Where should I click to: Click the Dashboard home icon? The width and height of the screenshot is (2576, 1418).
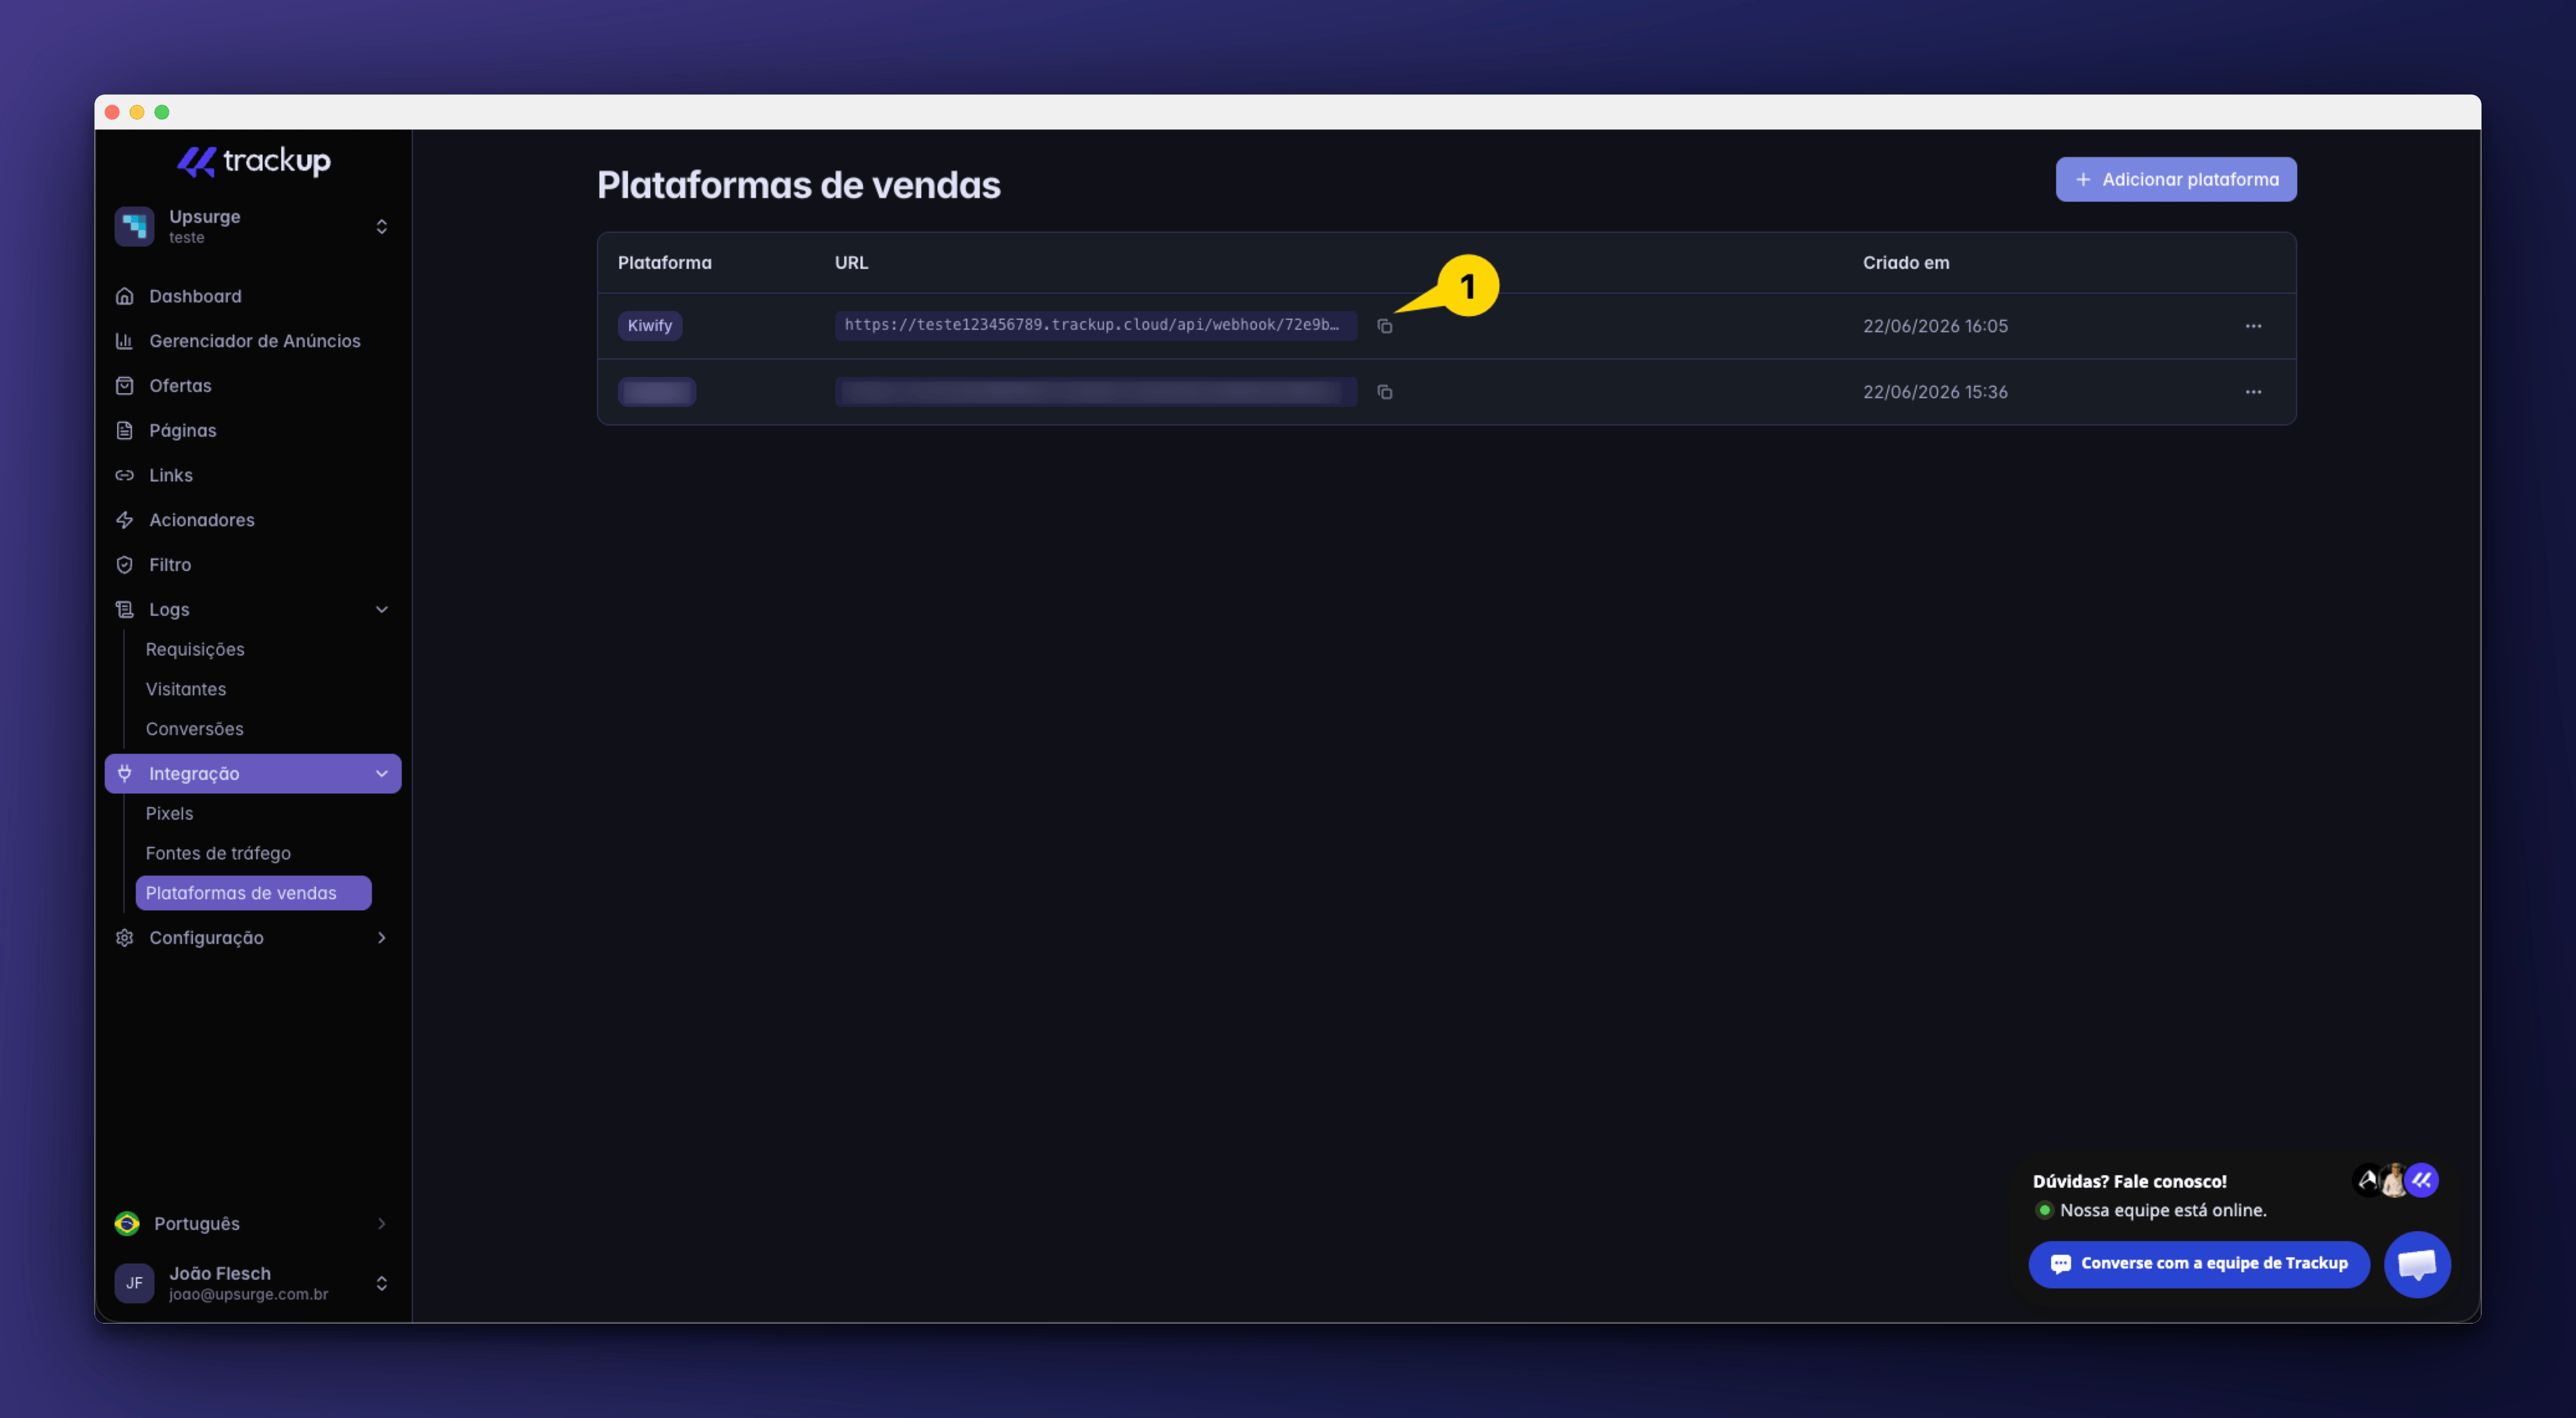[124, 296]
